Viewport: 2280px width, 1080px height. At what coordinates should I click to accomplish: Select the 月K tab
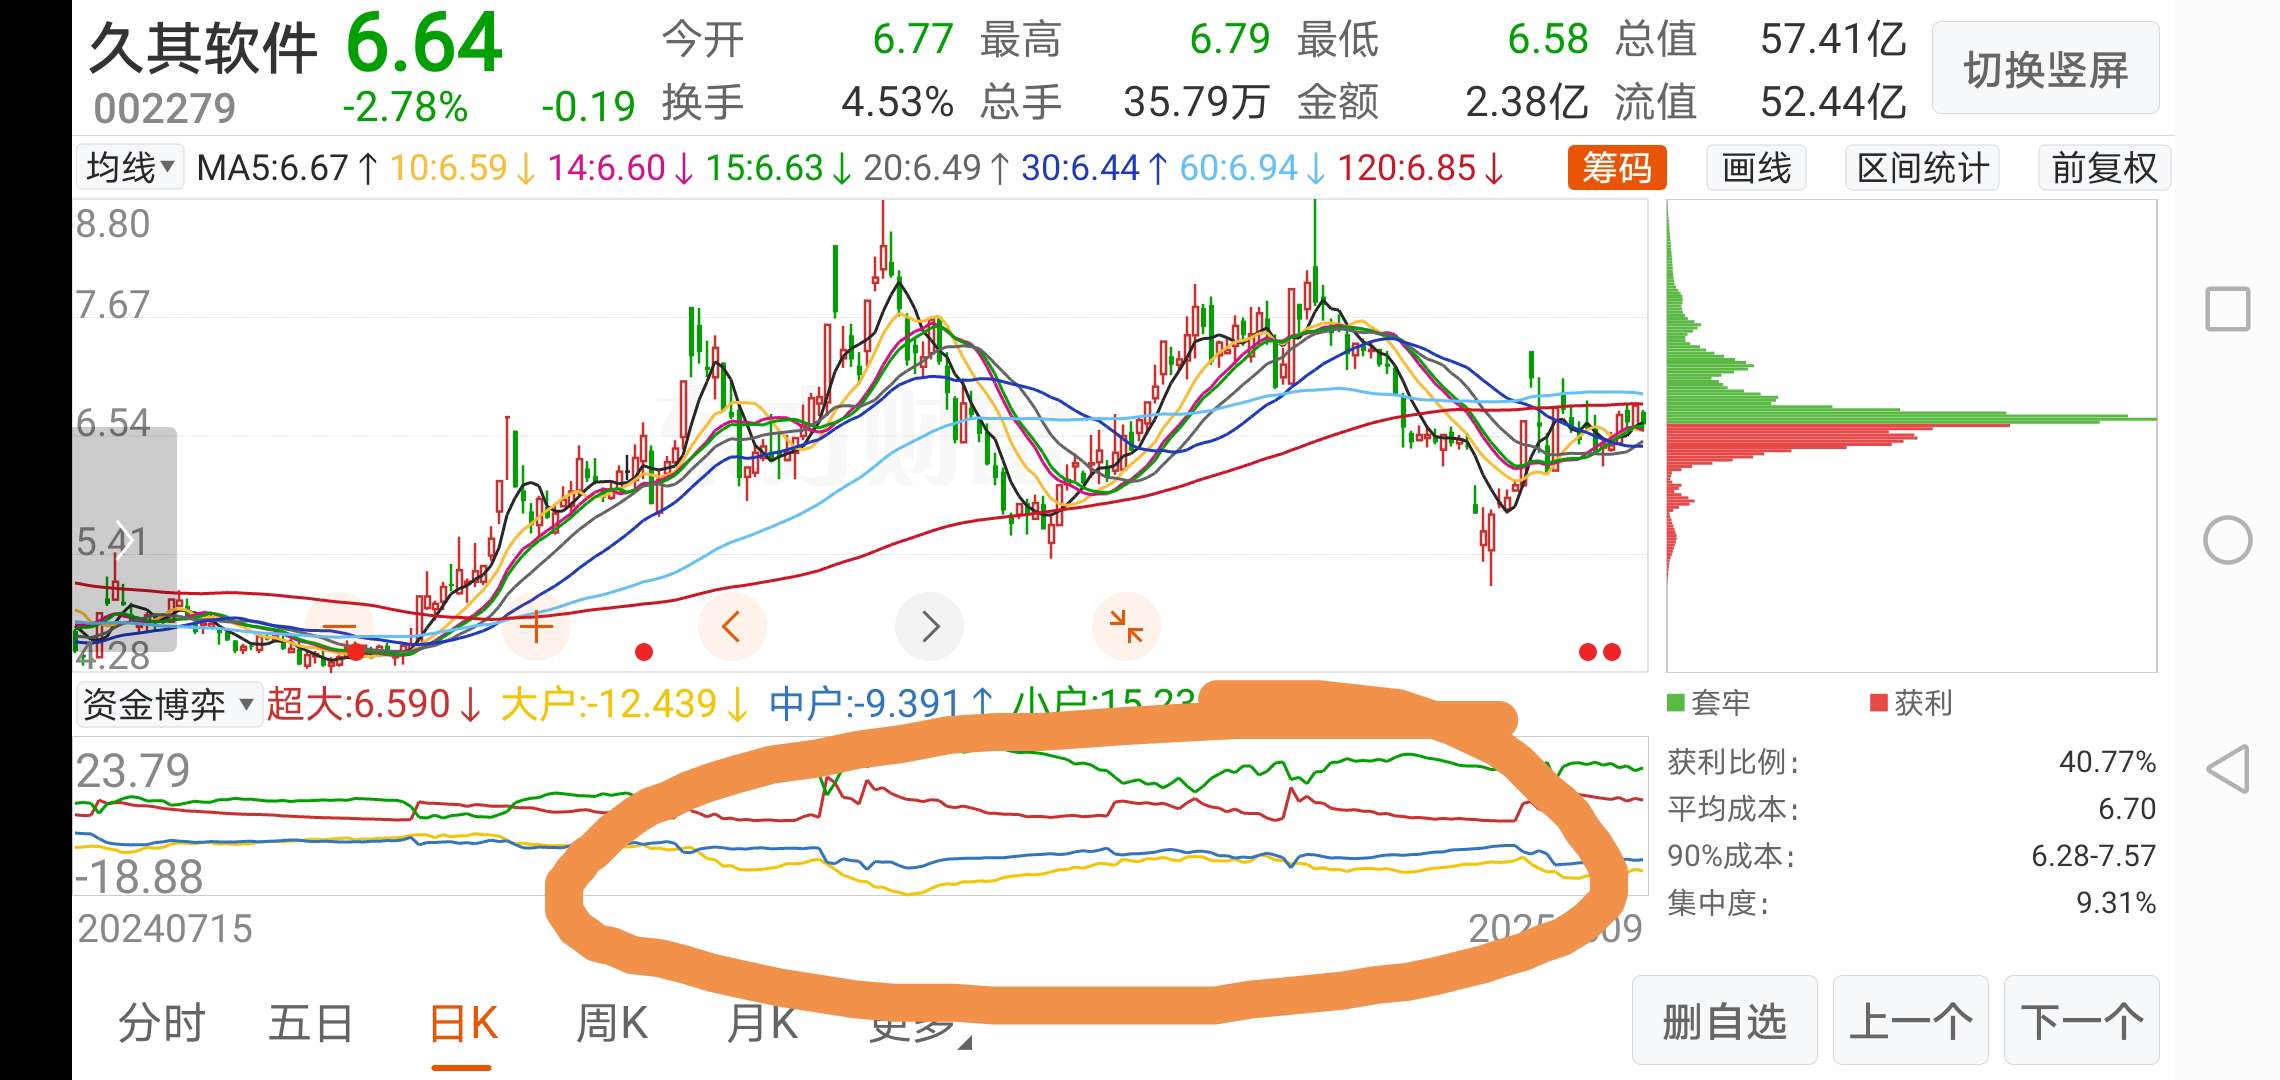pos(762,1023)
